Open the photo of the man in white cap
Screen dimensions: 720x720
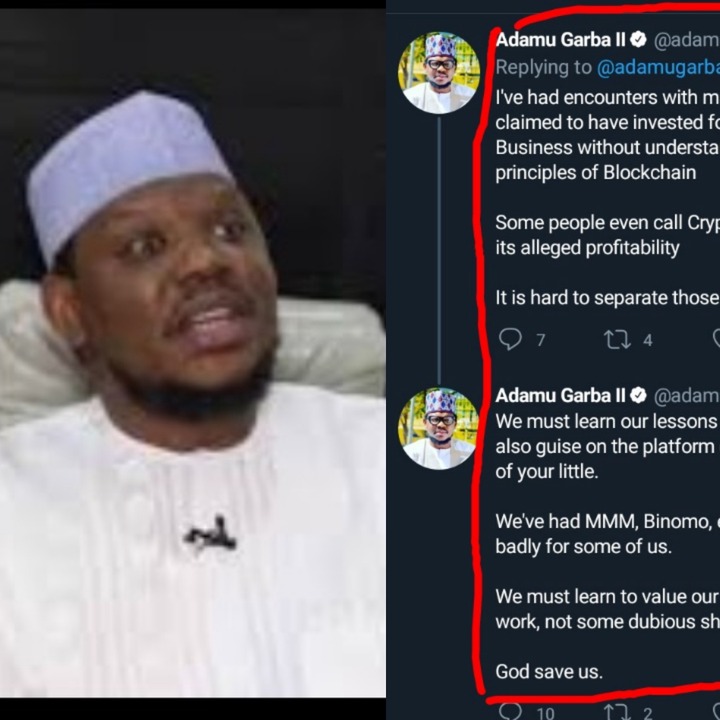pos(192,360)
